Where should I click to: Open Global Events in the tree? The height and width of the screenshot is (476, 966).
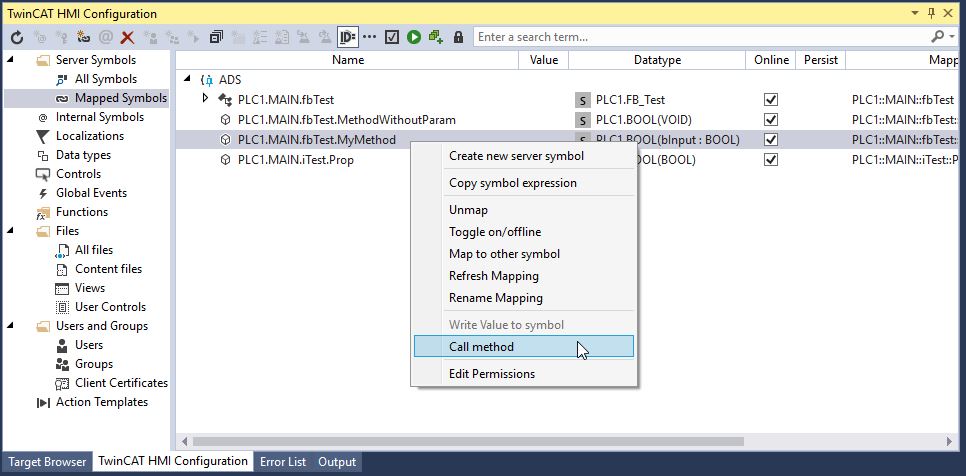(x=91, y=193)
